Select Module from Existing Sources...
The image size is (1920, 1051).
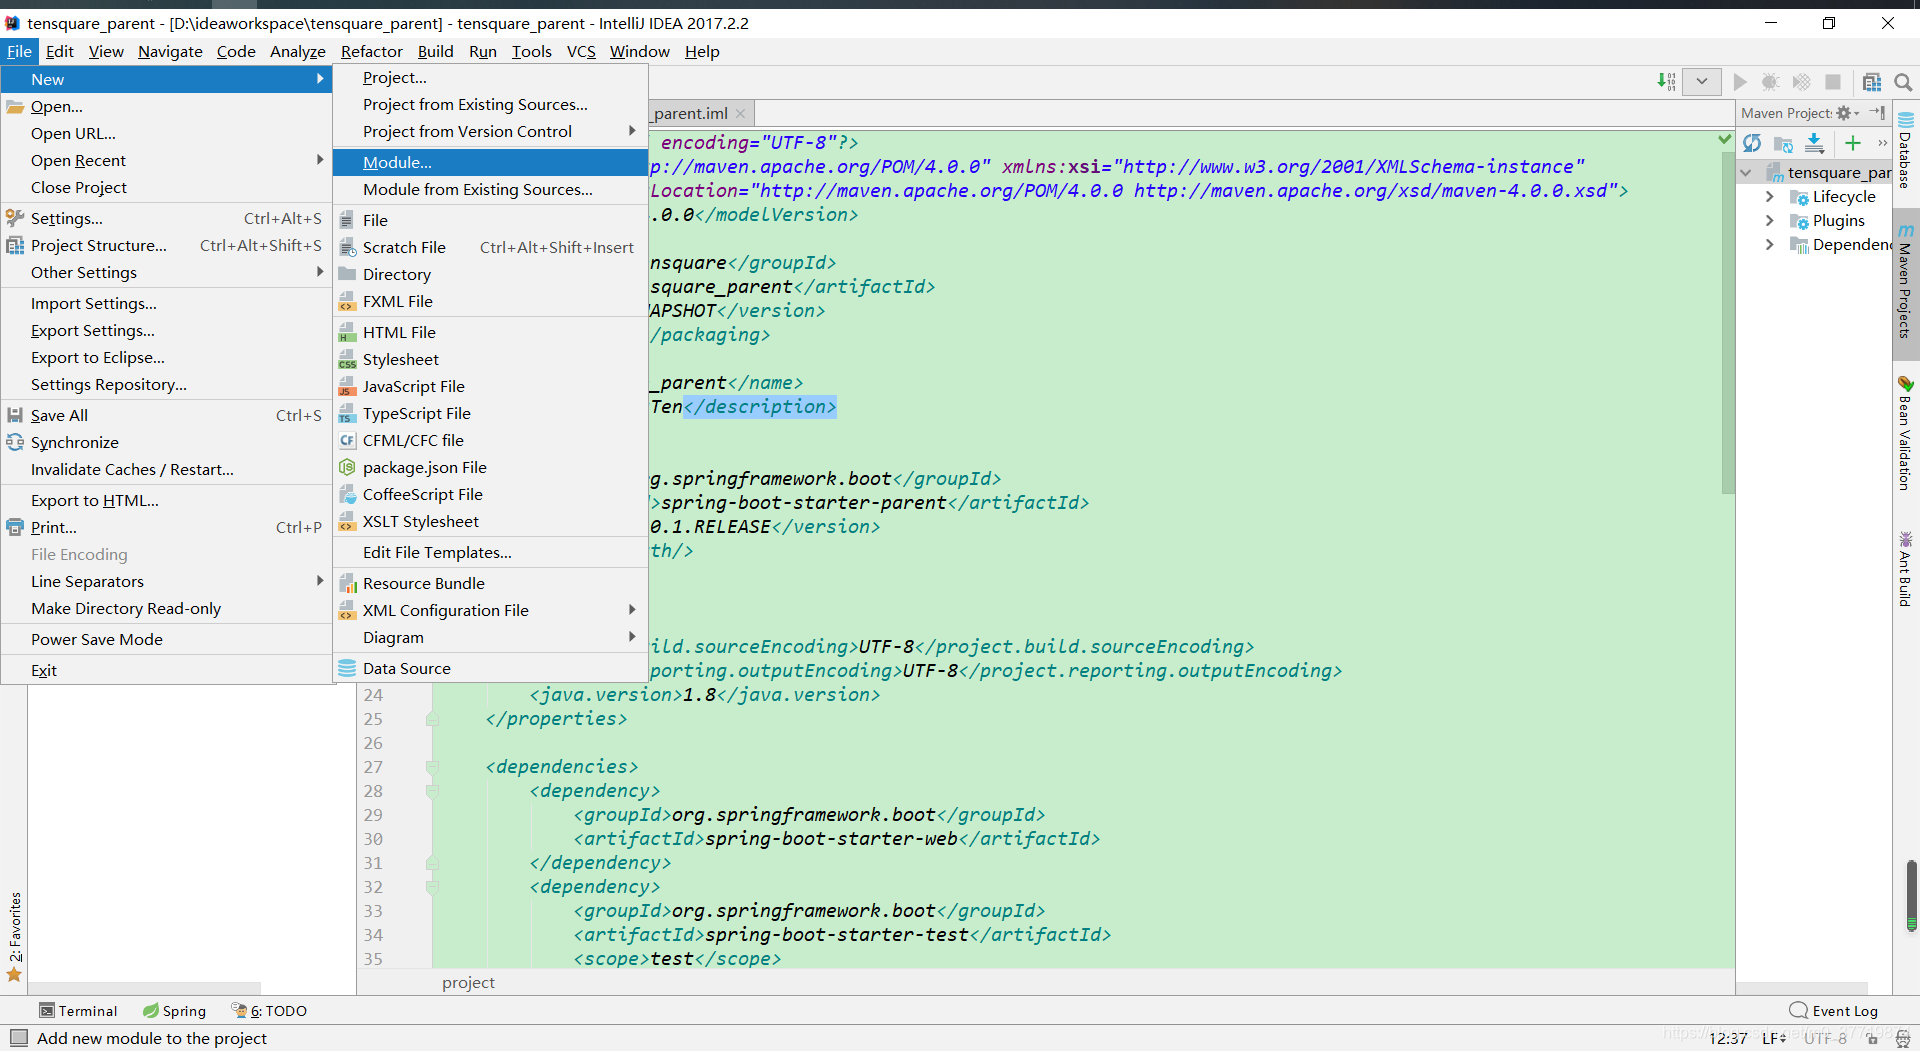pyautogui.click(x=490, y=190)
